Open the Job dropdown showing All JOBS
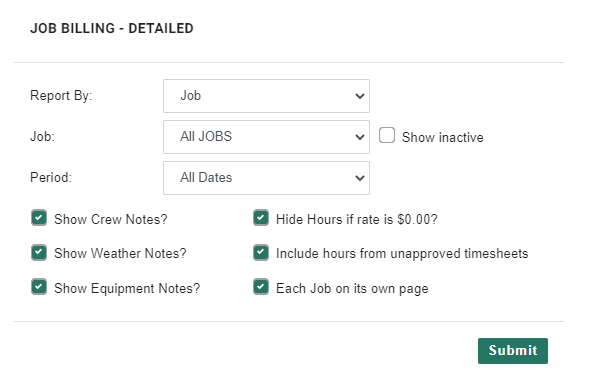The width and height of the screenshot is (591, 376). pyautogui.click(x=266, y=137)
